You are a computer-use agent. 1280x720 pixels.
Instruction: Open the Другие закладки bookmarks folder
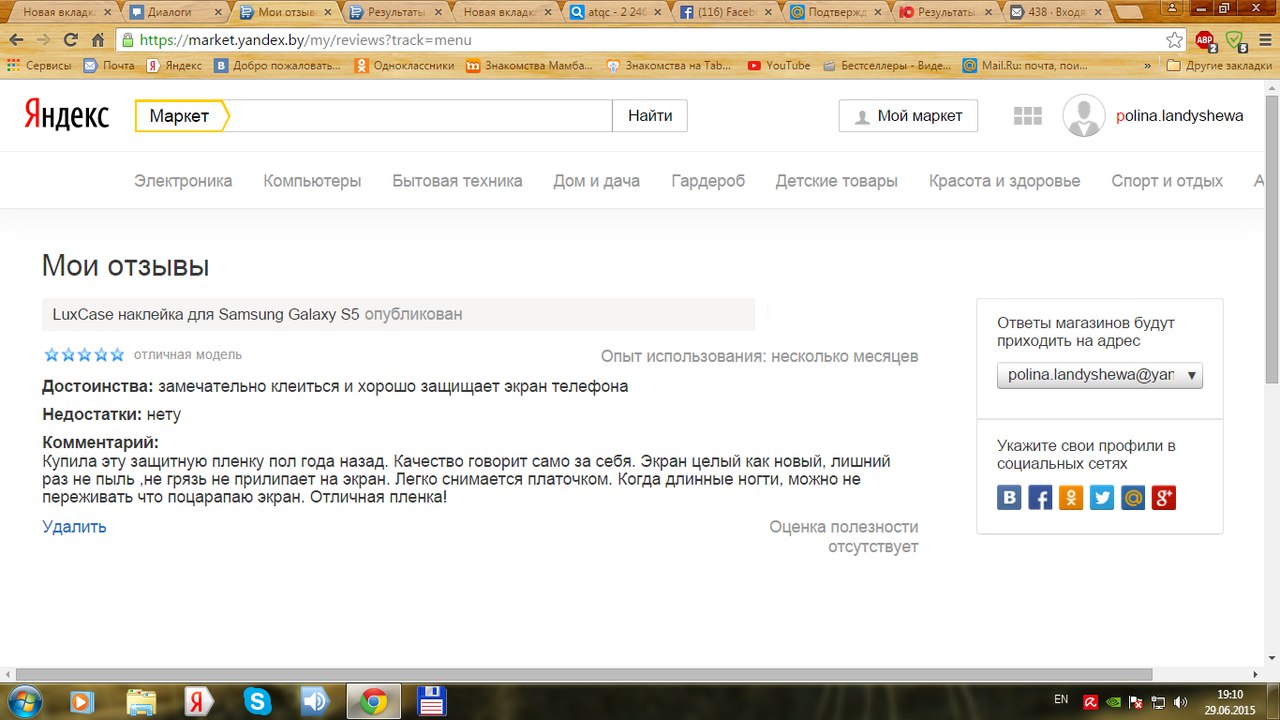(x=1220, y=66)
